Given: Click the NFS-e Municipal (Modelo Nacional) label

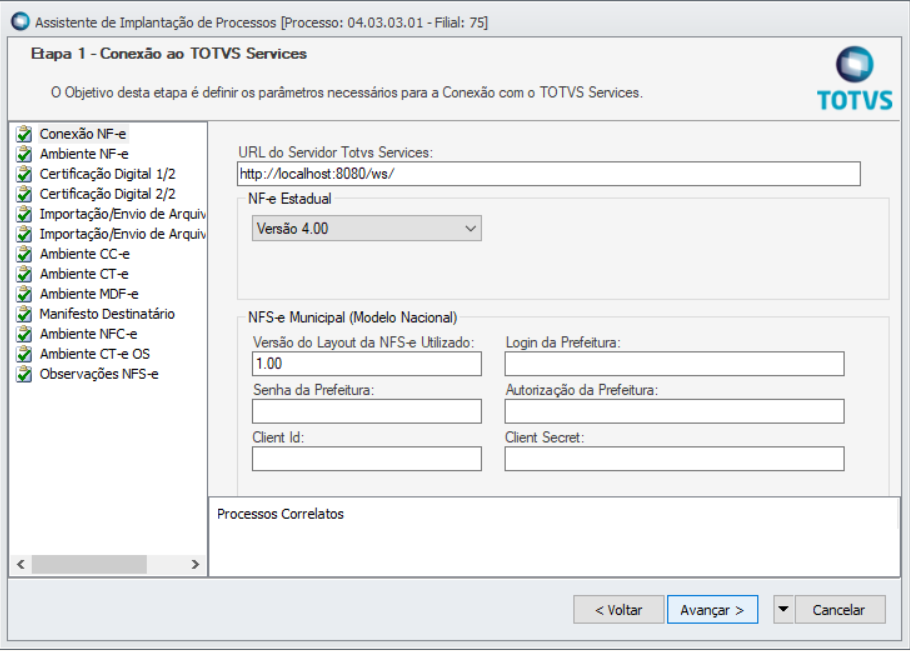Looking at the screenshot, I should point(352,317).
